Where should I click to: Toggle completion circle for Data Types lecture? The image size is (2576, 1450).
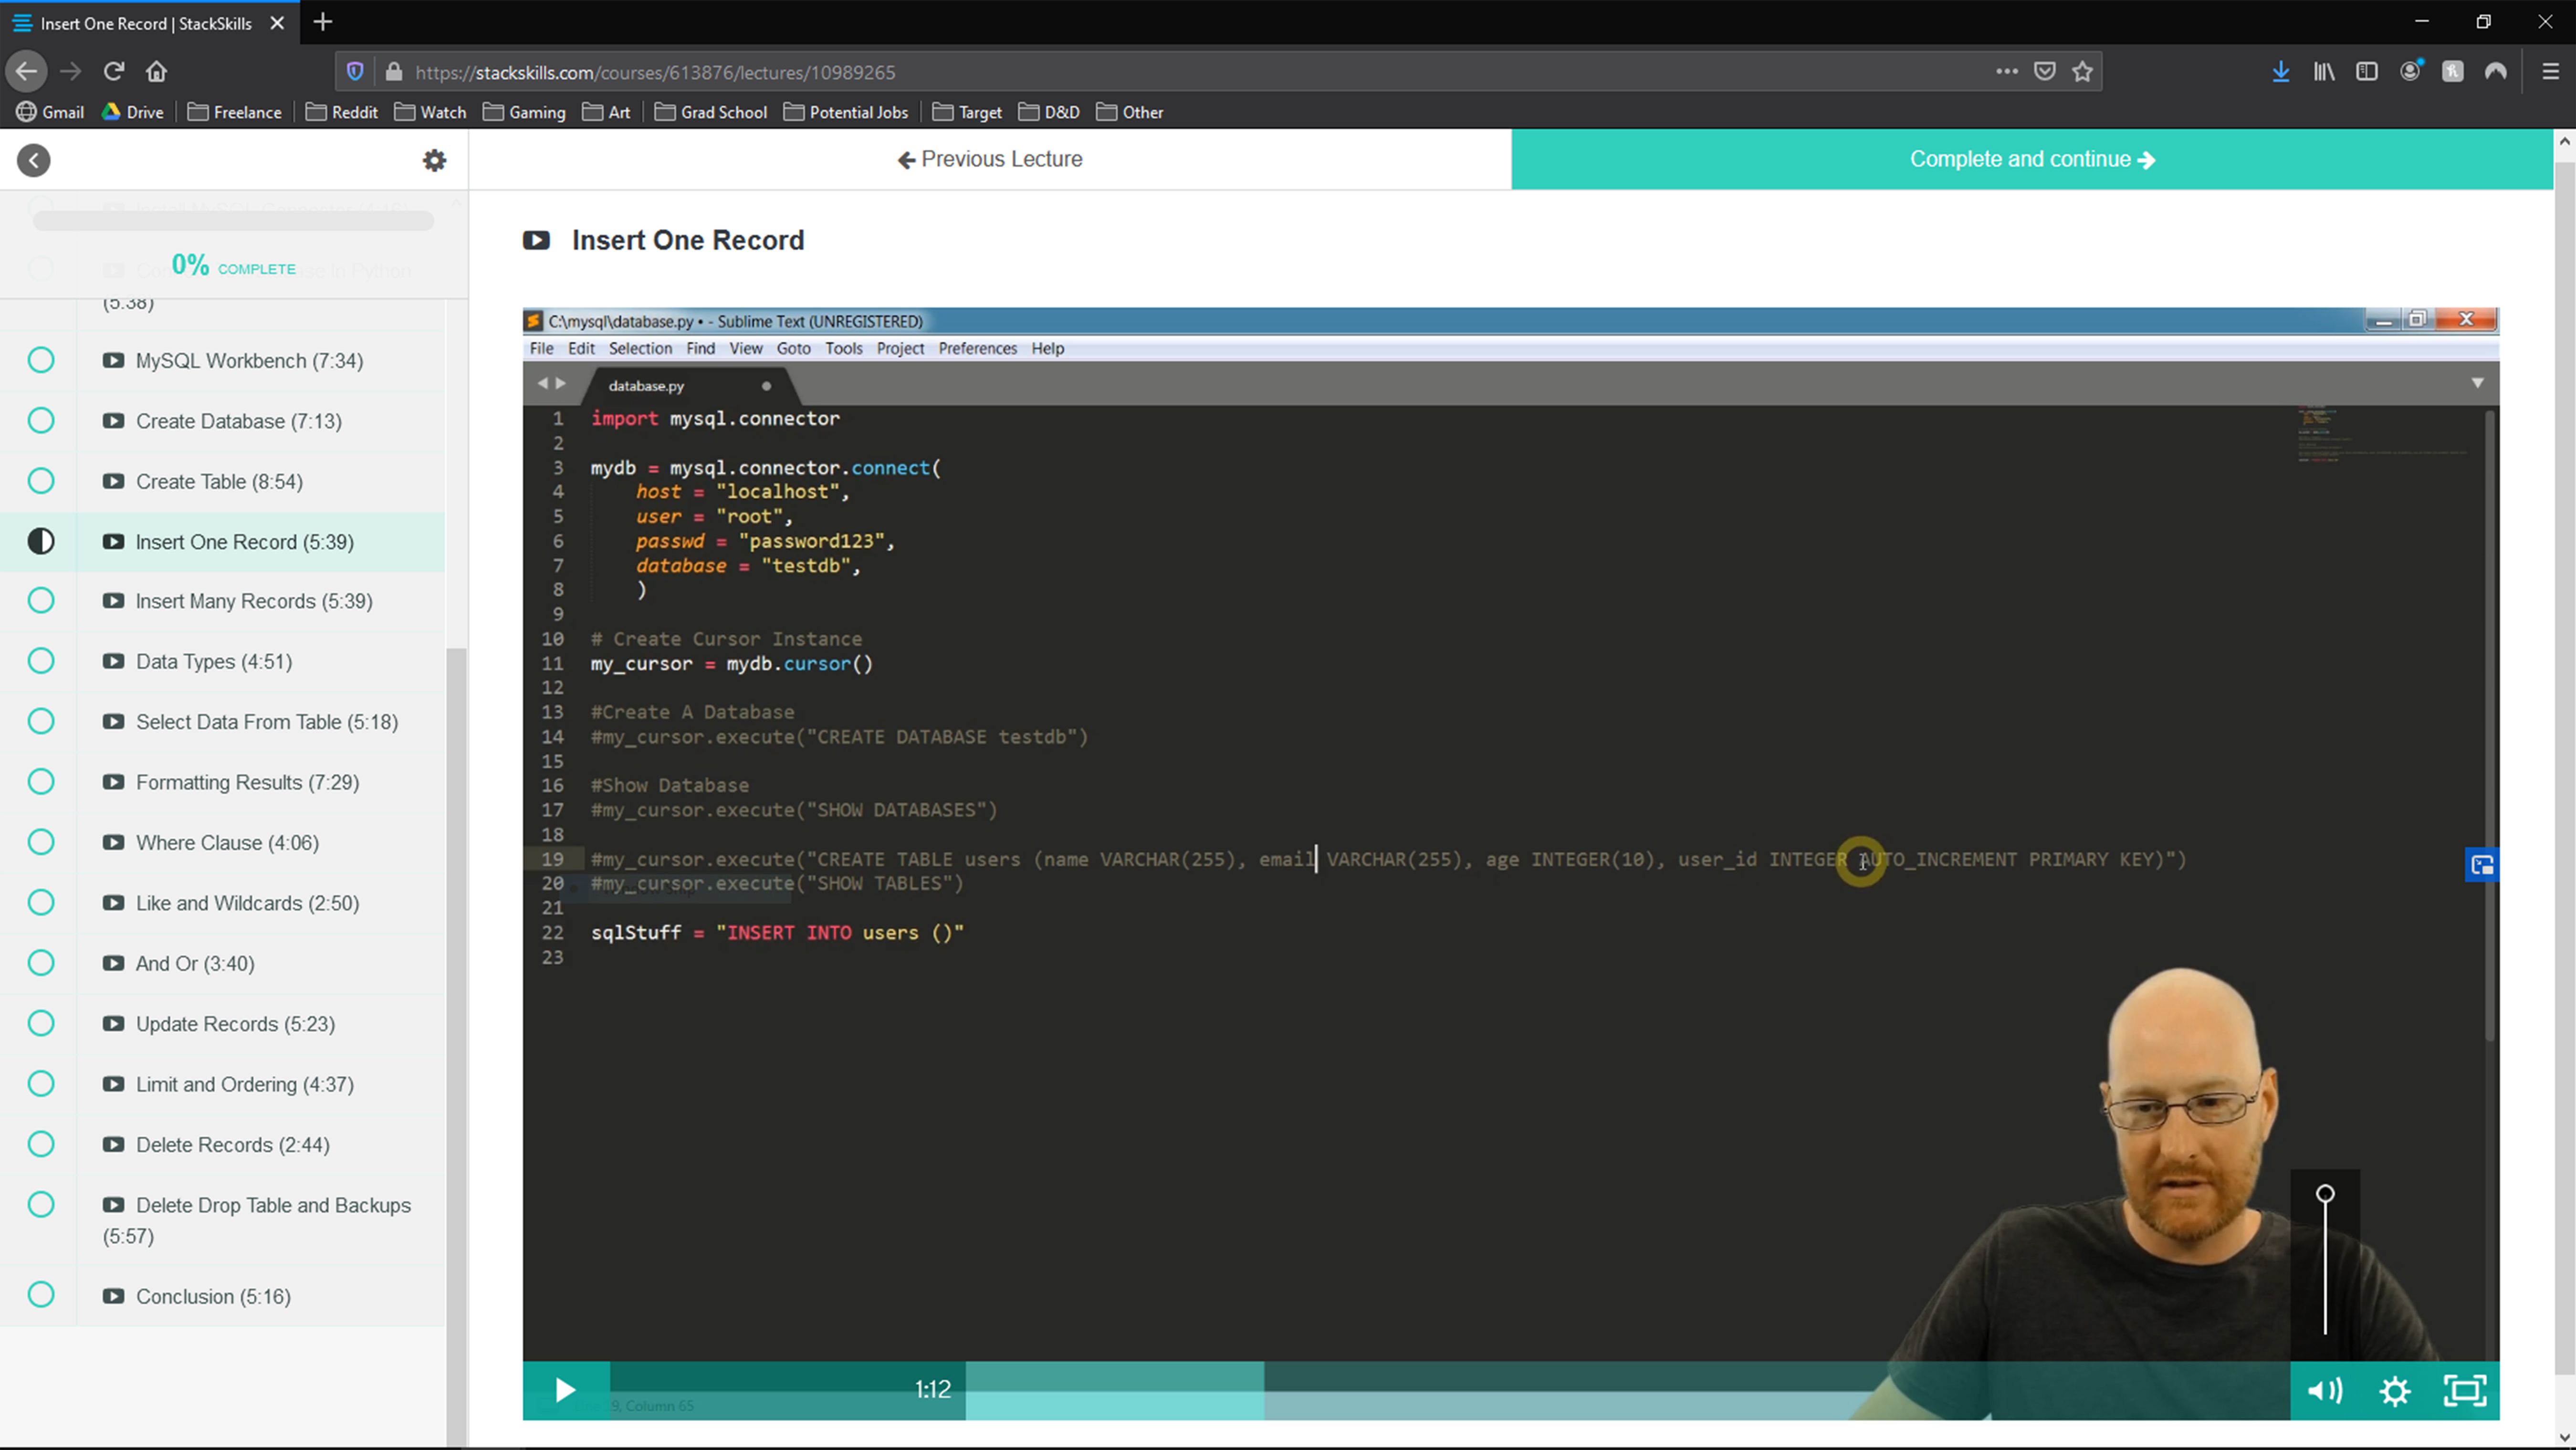(40, 660)
